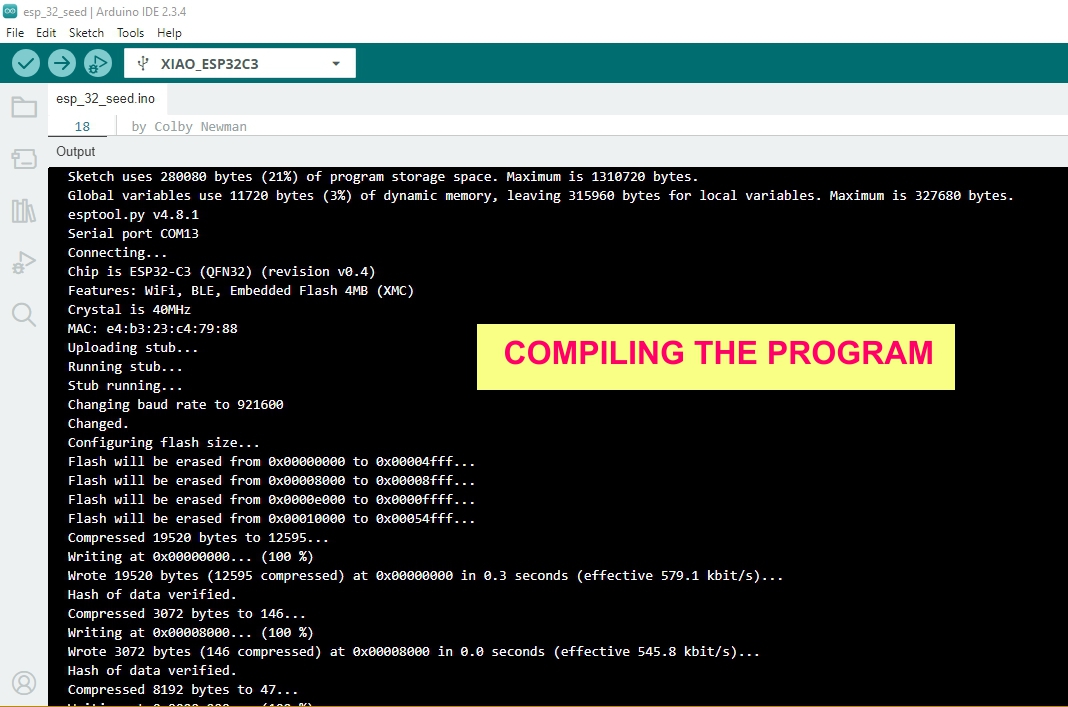This screenshot has width=1068, height=707.
Task: Open the Library Manager sidebar icon
Action: 24,210
